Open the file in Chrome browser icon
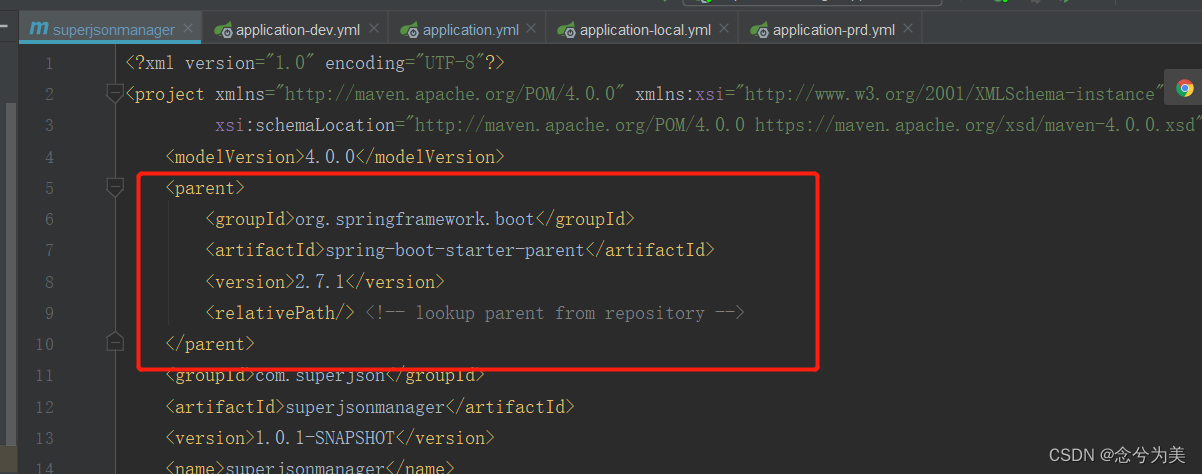Viewport: 1202px width, 474px height. point(1185,88)
